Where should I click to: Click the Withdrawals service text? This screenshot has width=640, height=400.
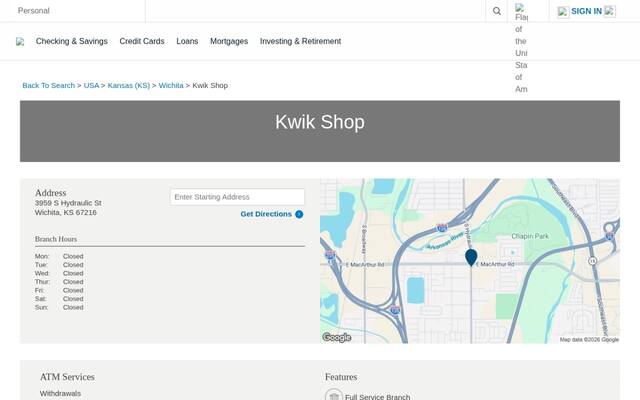(60, 393)
